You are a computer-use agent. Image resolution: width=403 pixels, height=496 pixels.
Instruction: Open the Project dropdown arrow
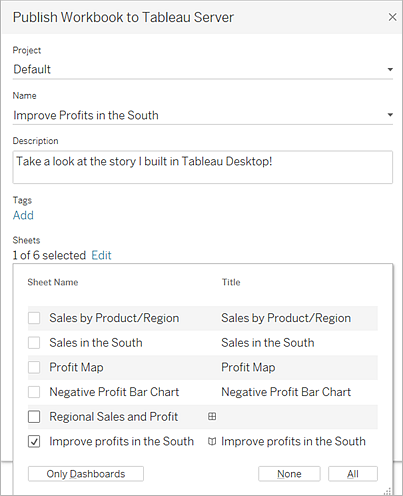click(x=390, y=69)
